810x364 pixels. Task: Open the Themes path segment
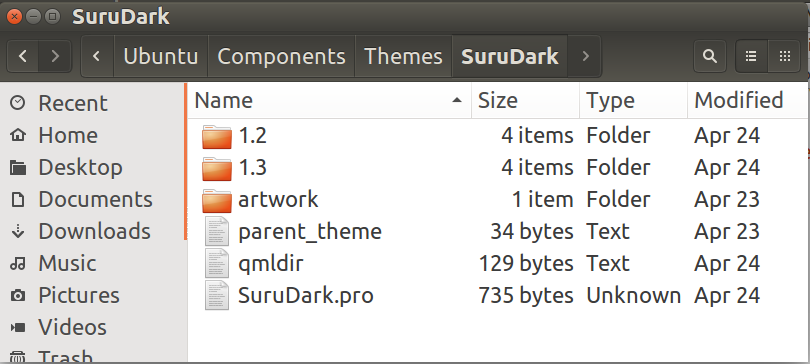pyautogui.click(x=403, y=56)
